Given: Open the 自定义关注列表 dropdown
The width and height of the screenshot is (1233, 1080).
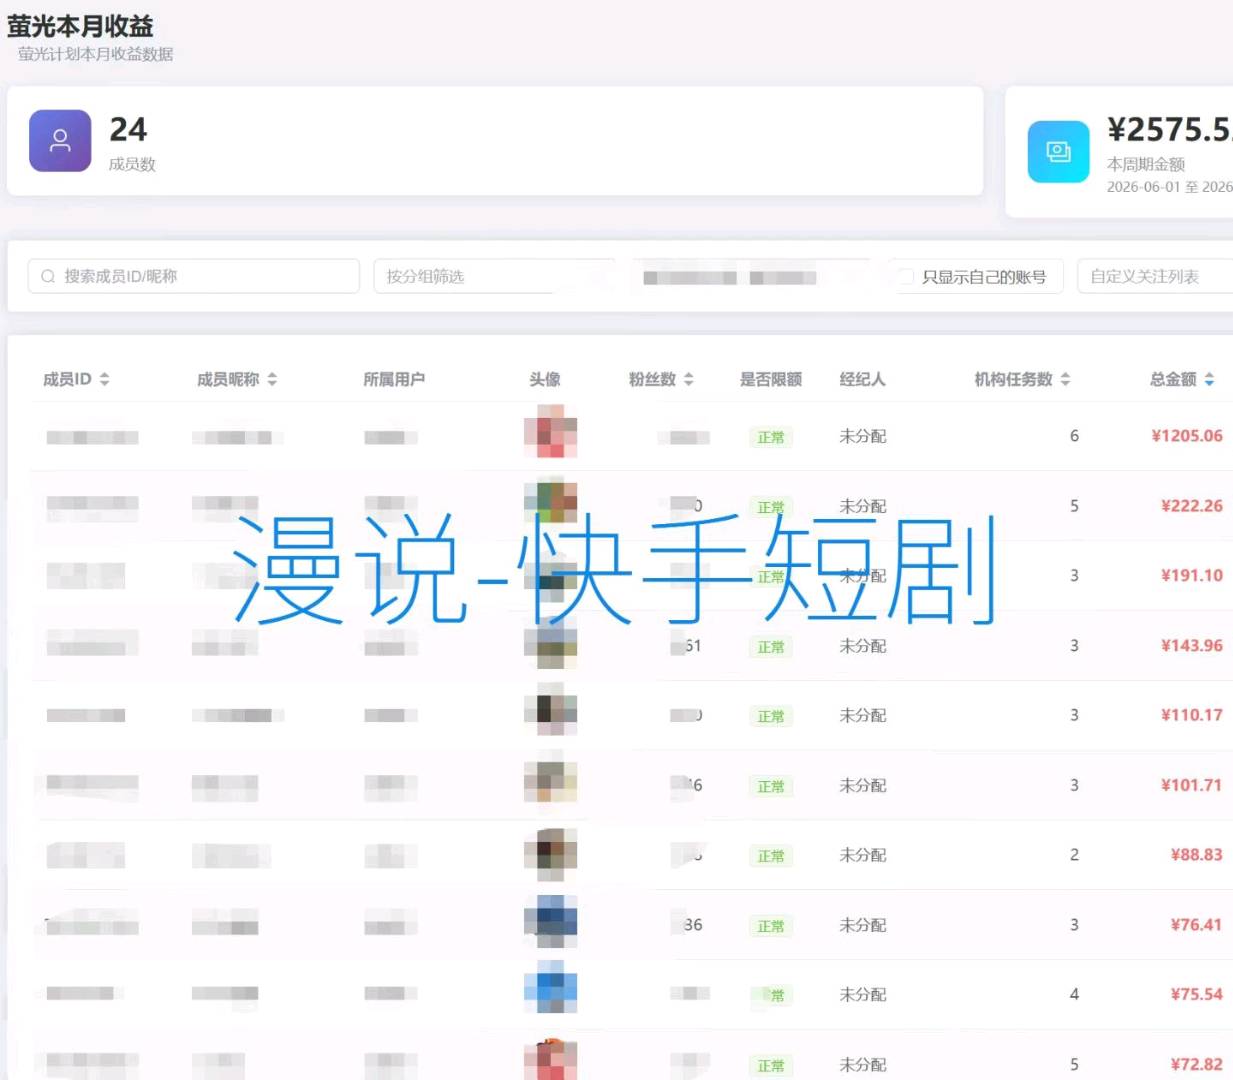Looking at the screenshot, I should (1155, 276).
